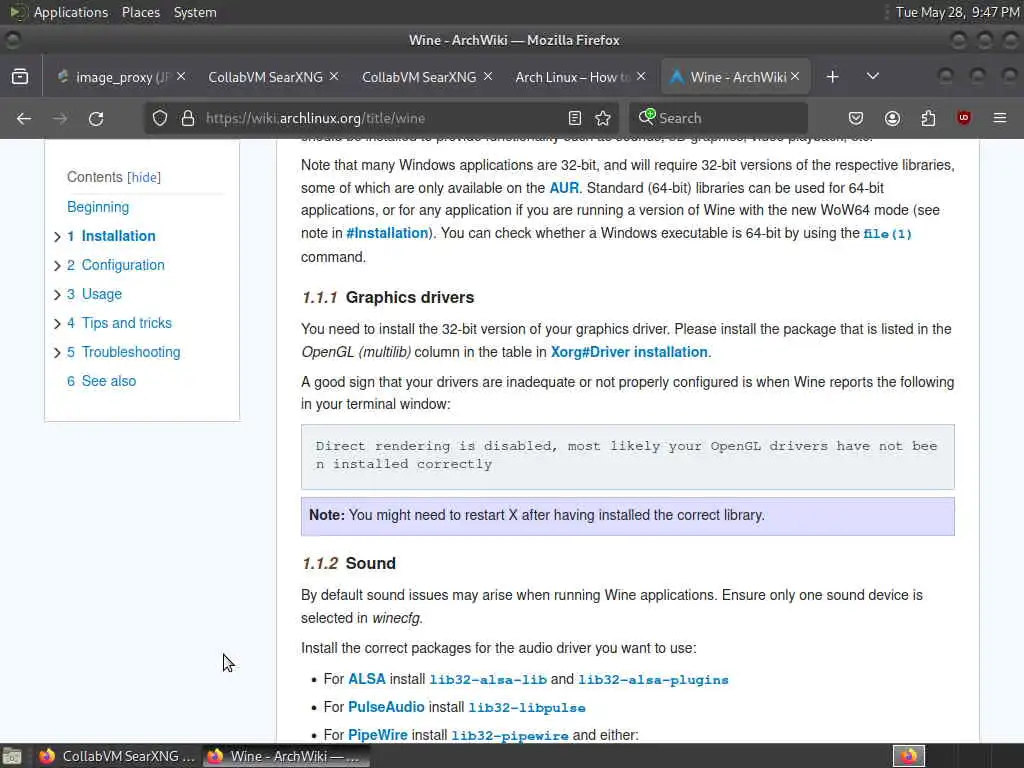Image resolution: width=1024 pixels, height=768 pixels.
Task: Open the Extensions puzzle icon
Action: click(928, 118)
